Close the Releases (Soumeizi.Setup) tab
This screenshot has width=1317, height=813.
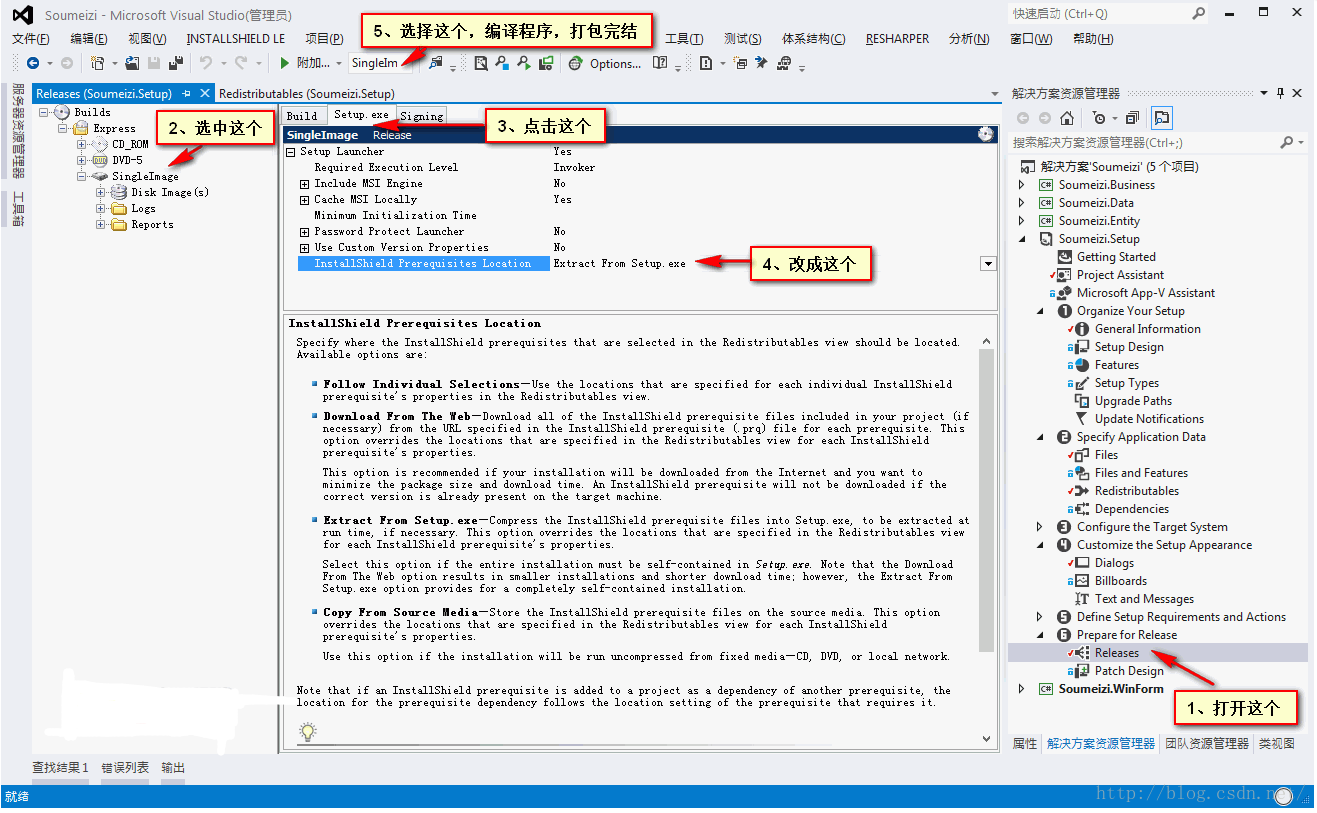click(x=205, y=93)
